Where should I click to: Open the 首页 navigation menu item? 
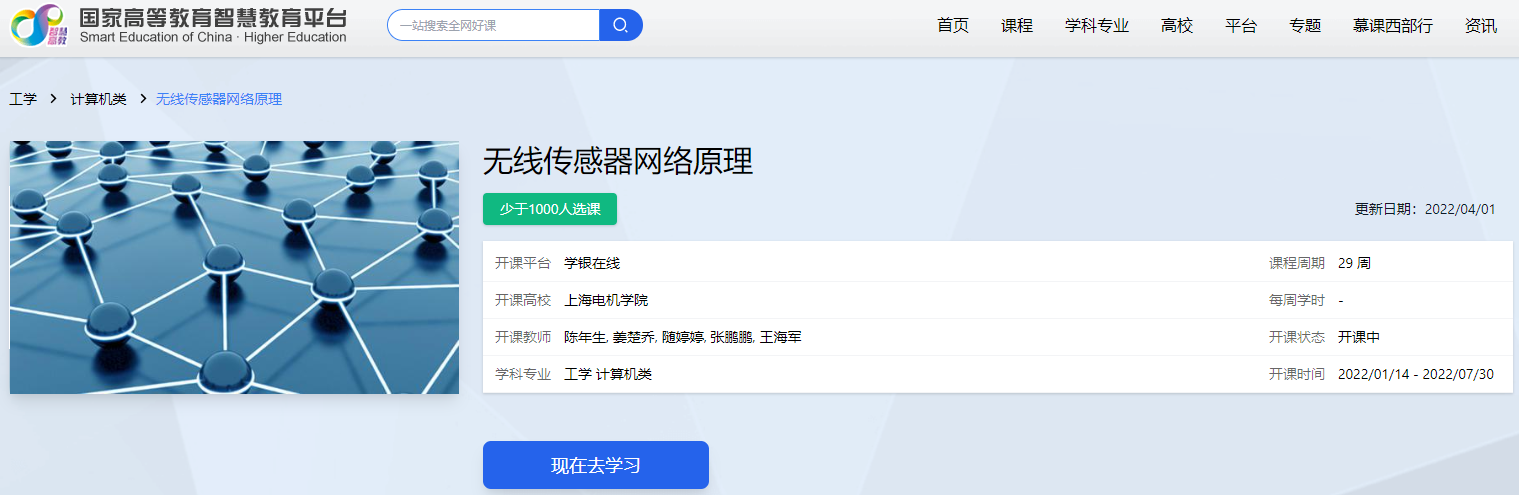tap(952, 26)
